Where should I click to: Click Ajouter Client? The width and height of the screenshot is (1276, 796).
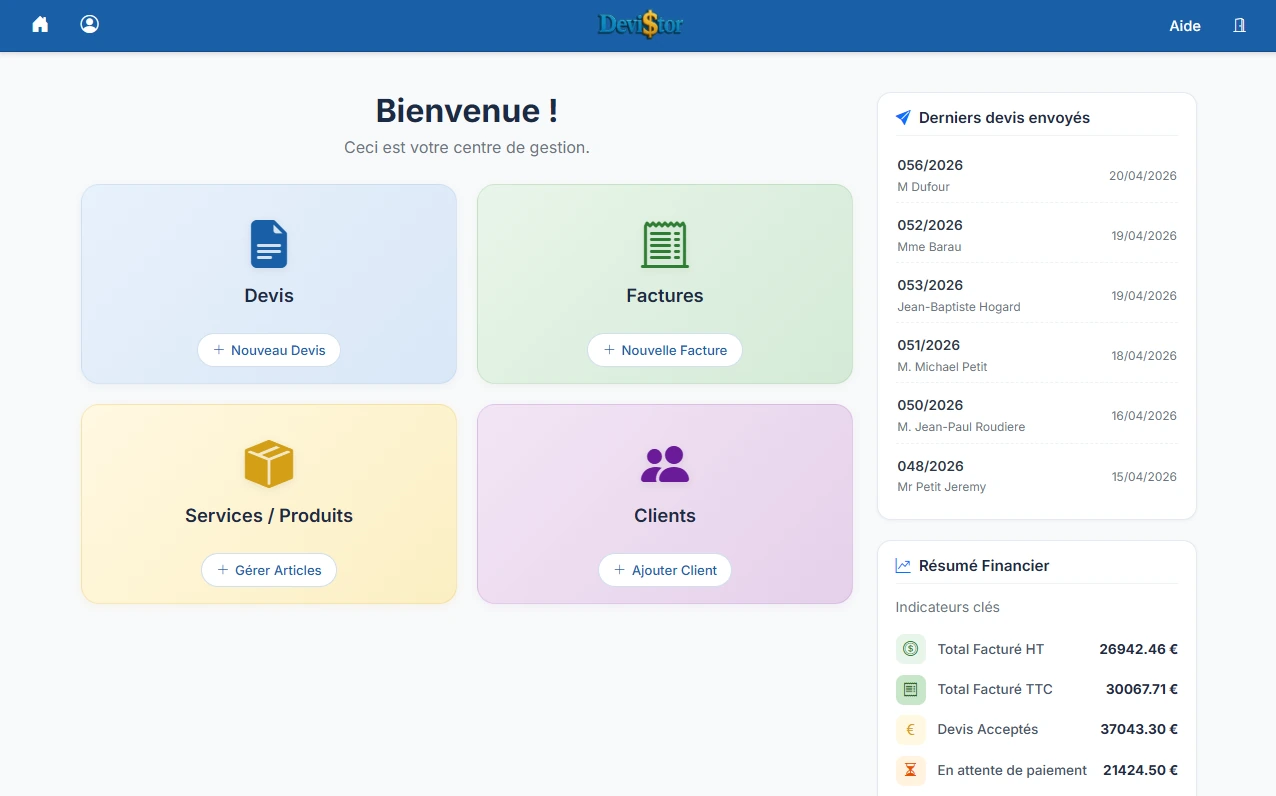(x=664, y=570)
